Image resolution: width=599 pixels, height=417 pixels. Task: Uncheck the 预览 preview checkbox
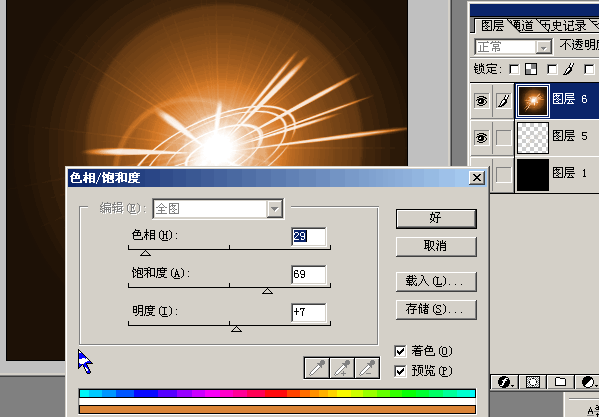pos(400,371)
